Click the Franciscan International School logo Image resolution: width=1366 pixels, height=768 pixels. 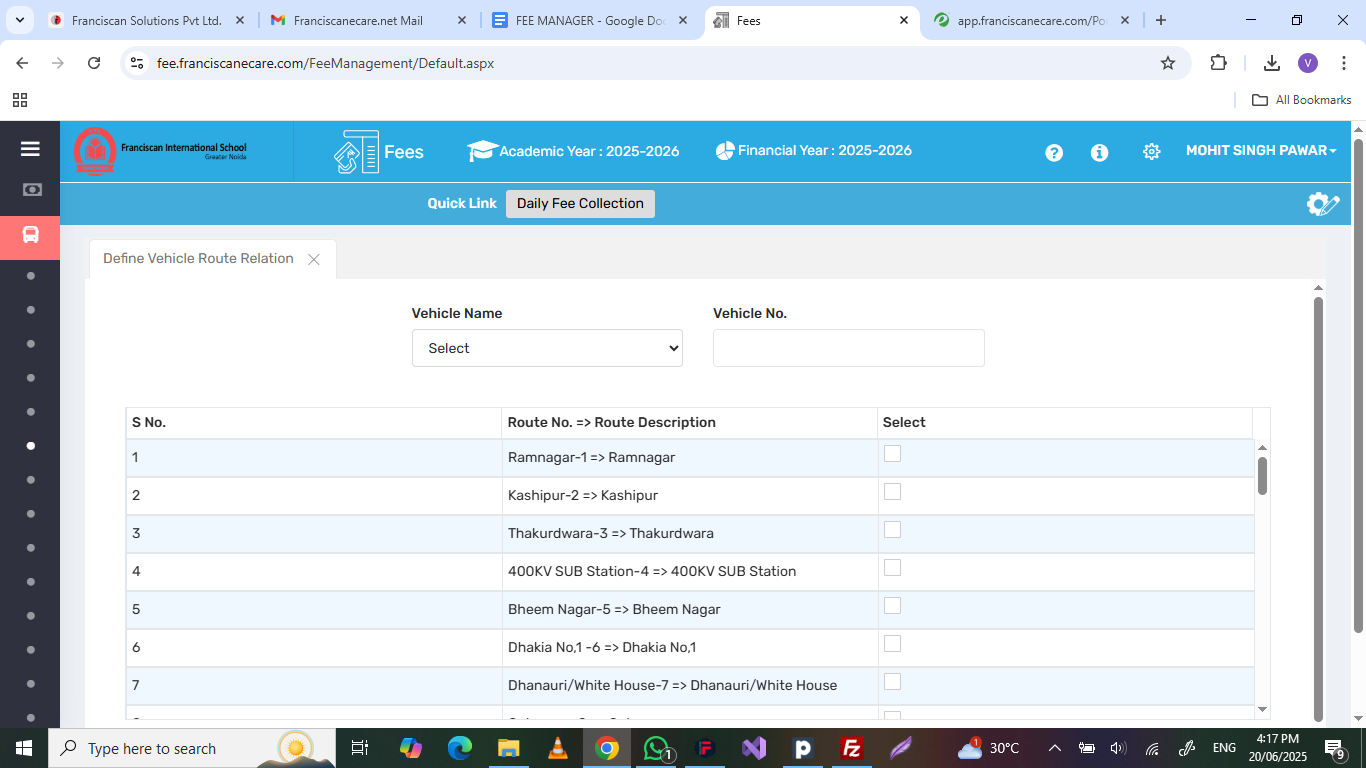click(160, 151)
